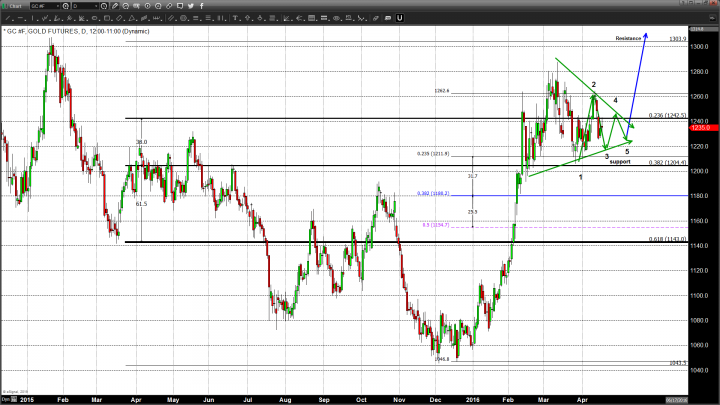Screen dimensions: 720x405
Task: Share chart via Facebook icon
Action: coord(202,6)
